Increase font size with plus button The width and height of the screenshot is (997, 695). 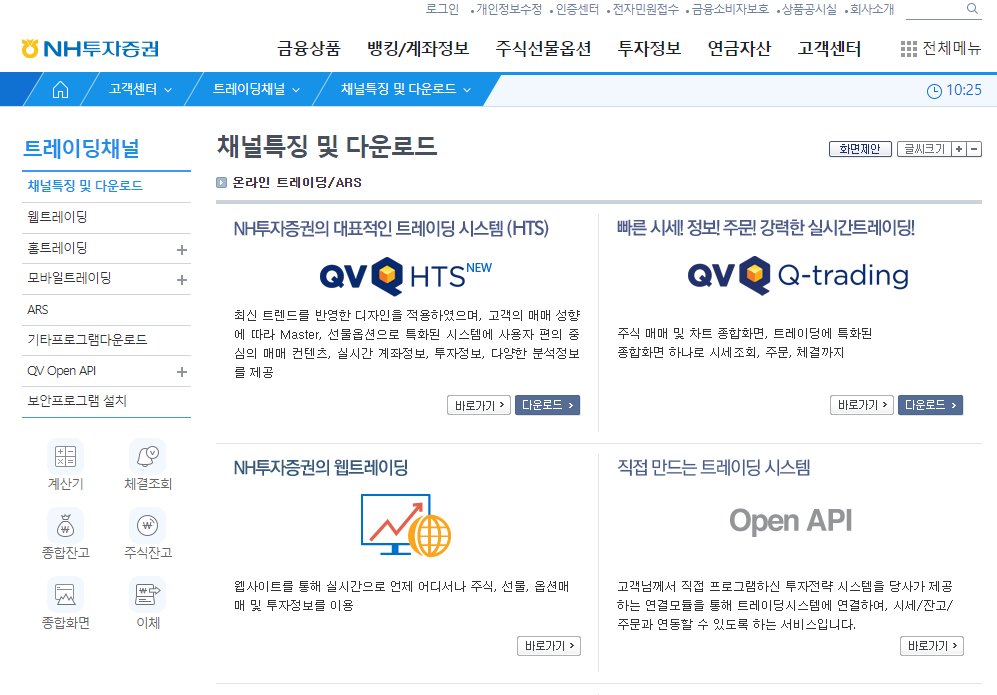959,149
